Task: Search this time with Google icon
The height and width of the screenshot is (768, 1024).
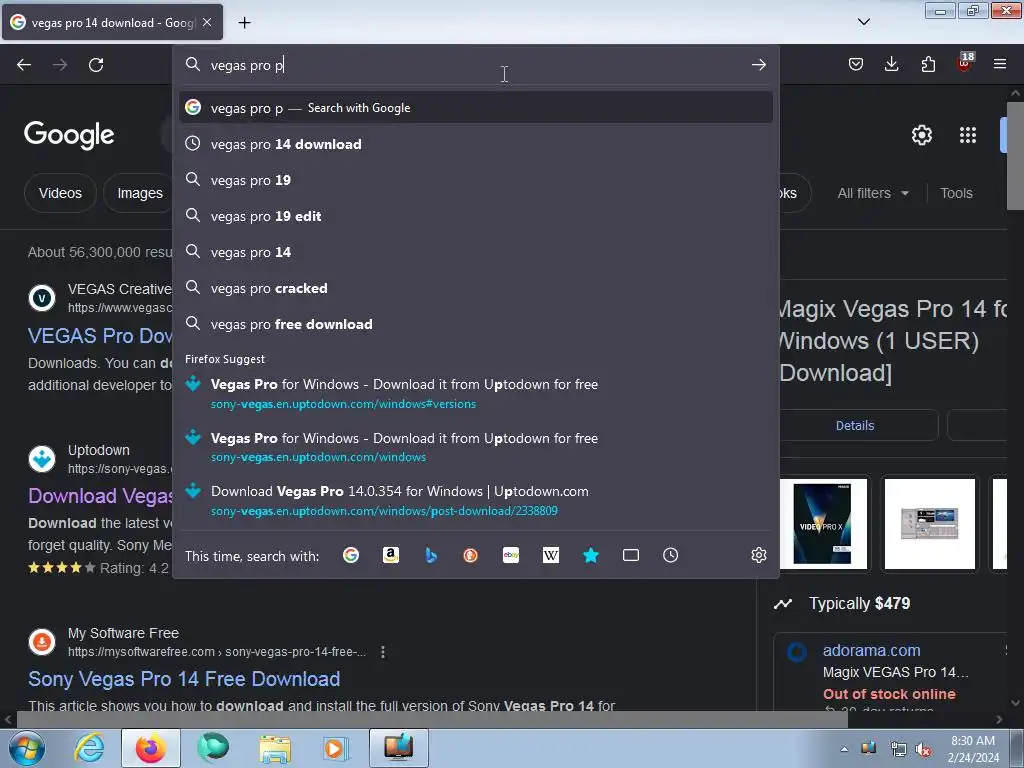Action: (x=351, y=555)
